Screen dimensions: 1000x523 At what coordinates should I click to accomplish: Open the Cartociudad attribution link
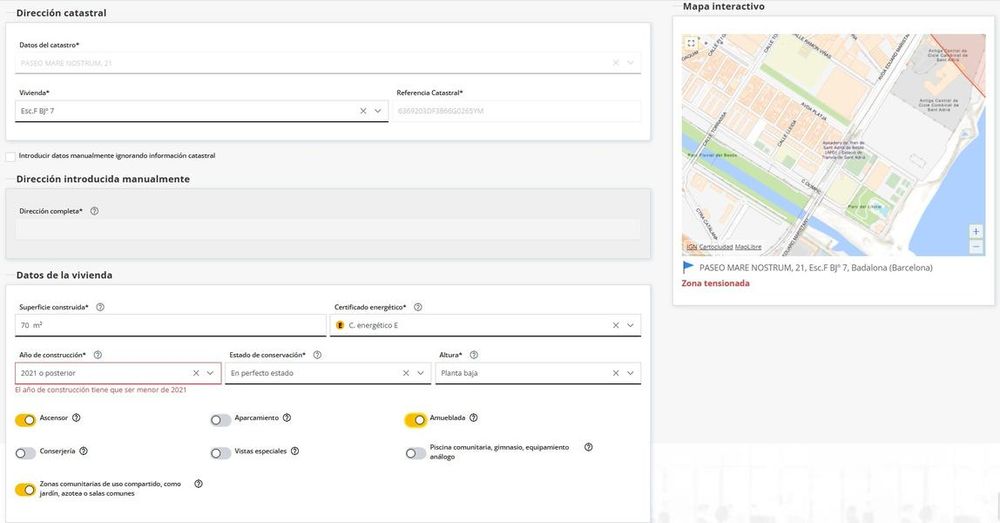[715, 247]
